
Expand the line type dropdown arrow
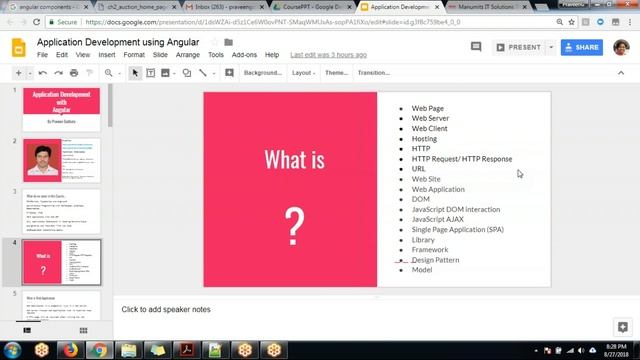click(x=213, y=73)
